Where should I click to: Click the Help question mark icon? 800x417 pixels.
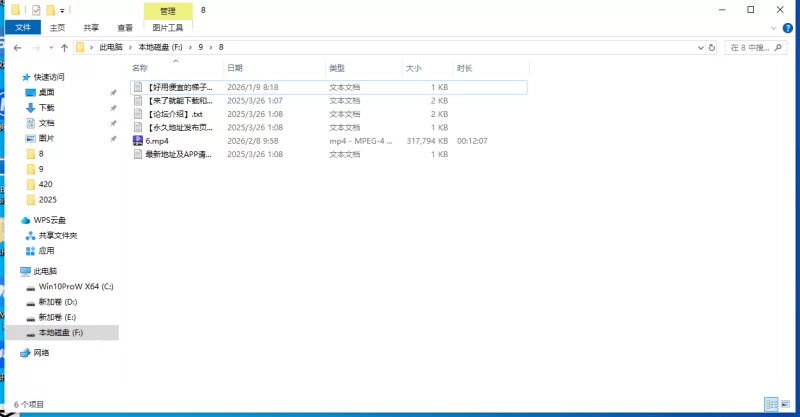click(789, 28)
